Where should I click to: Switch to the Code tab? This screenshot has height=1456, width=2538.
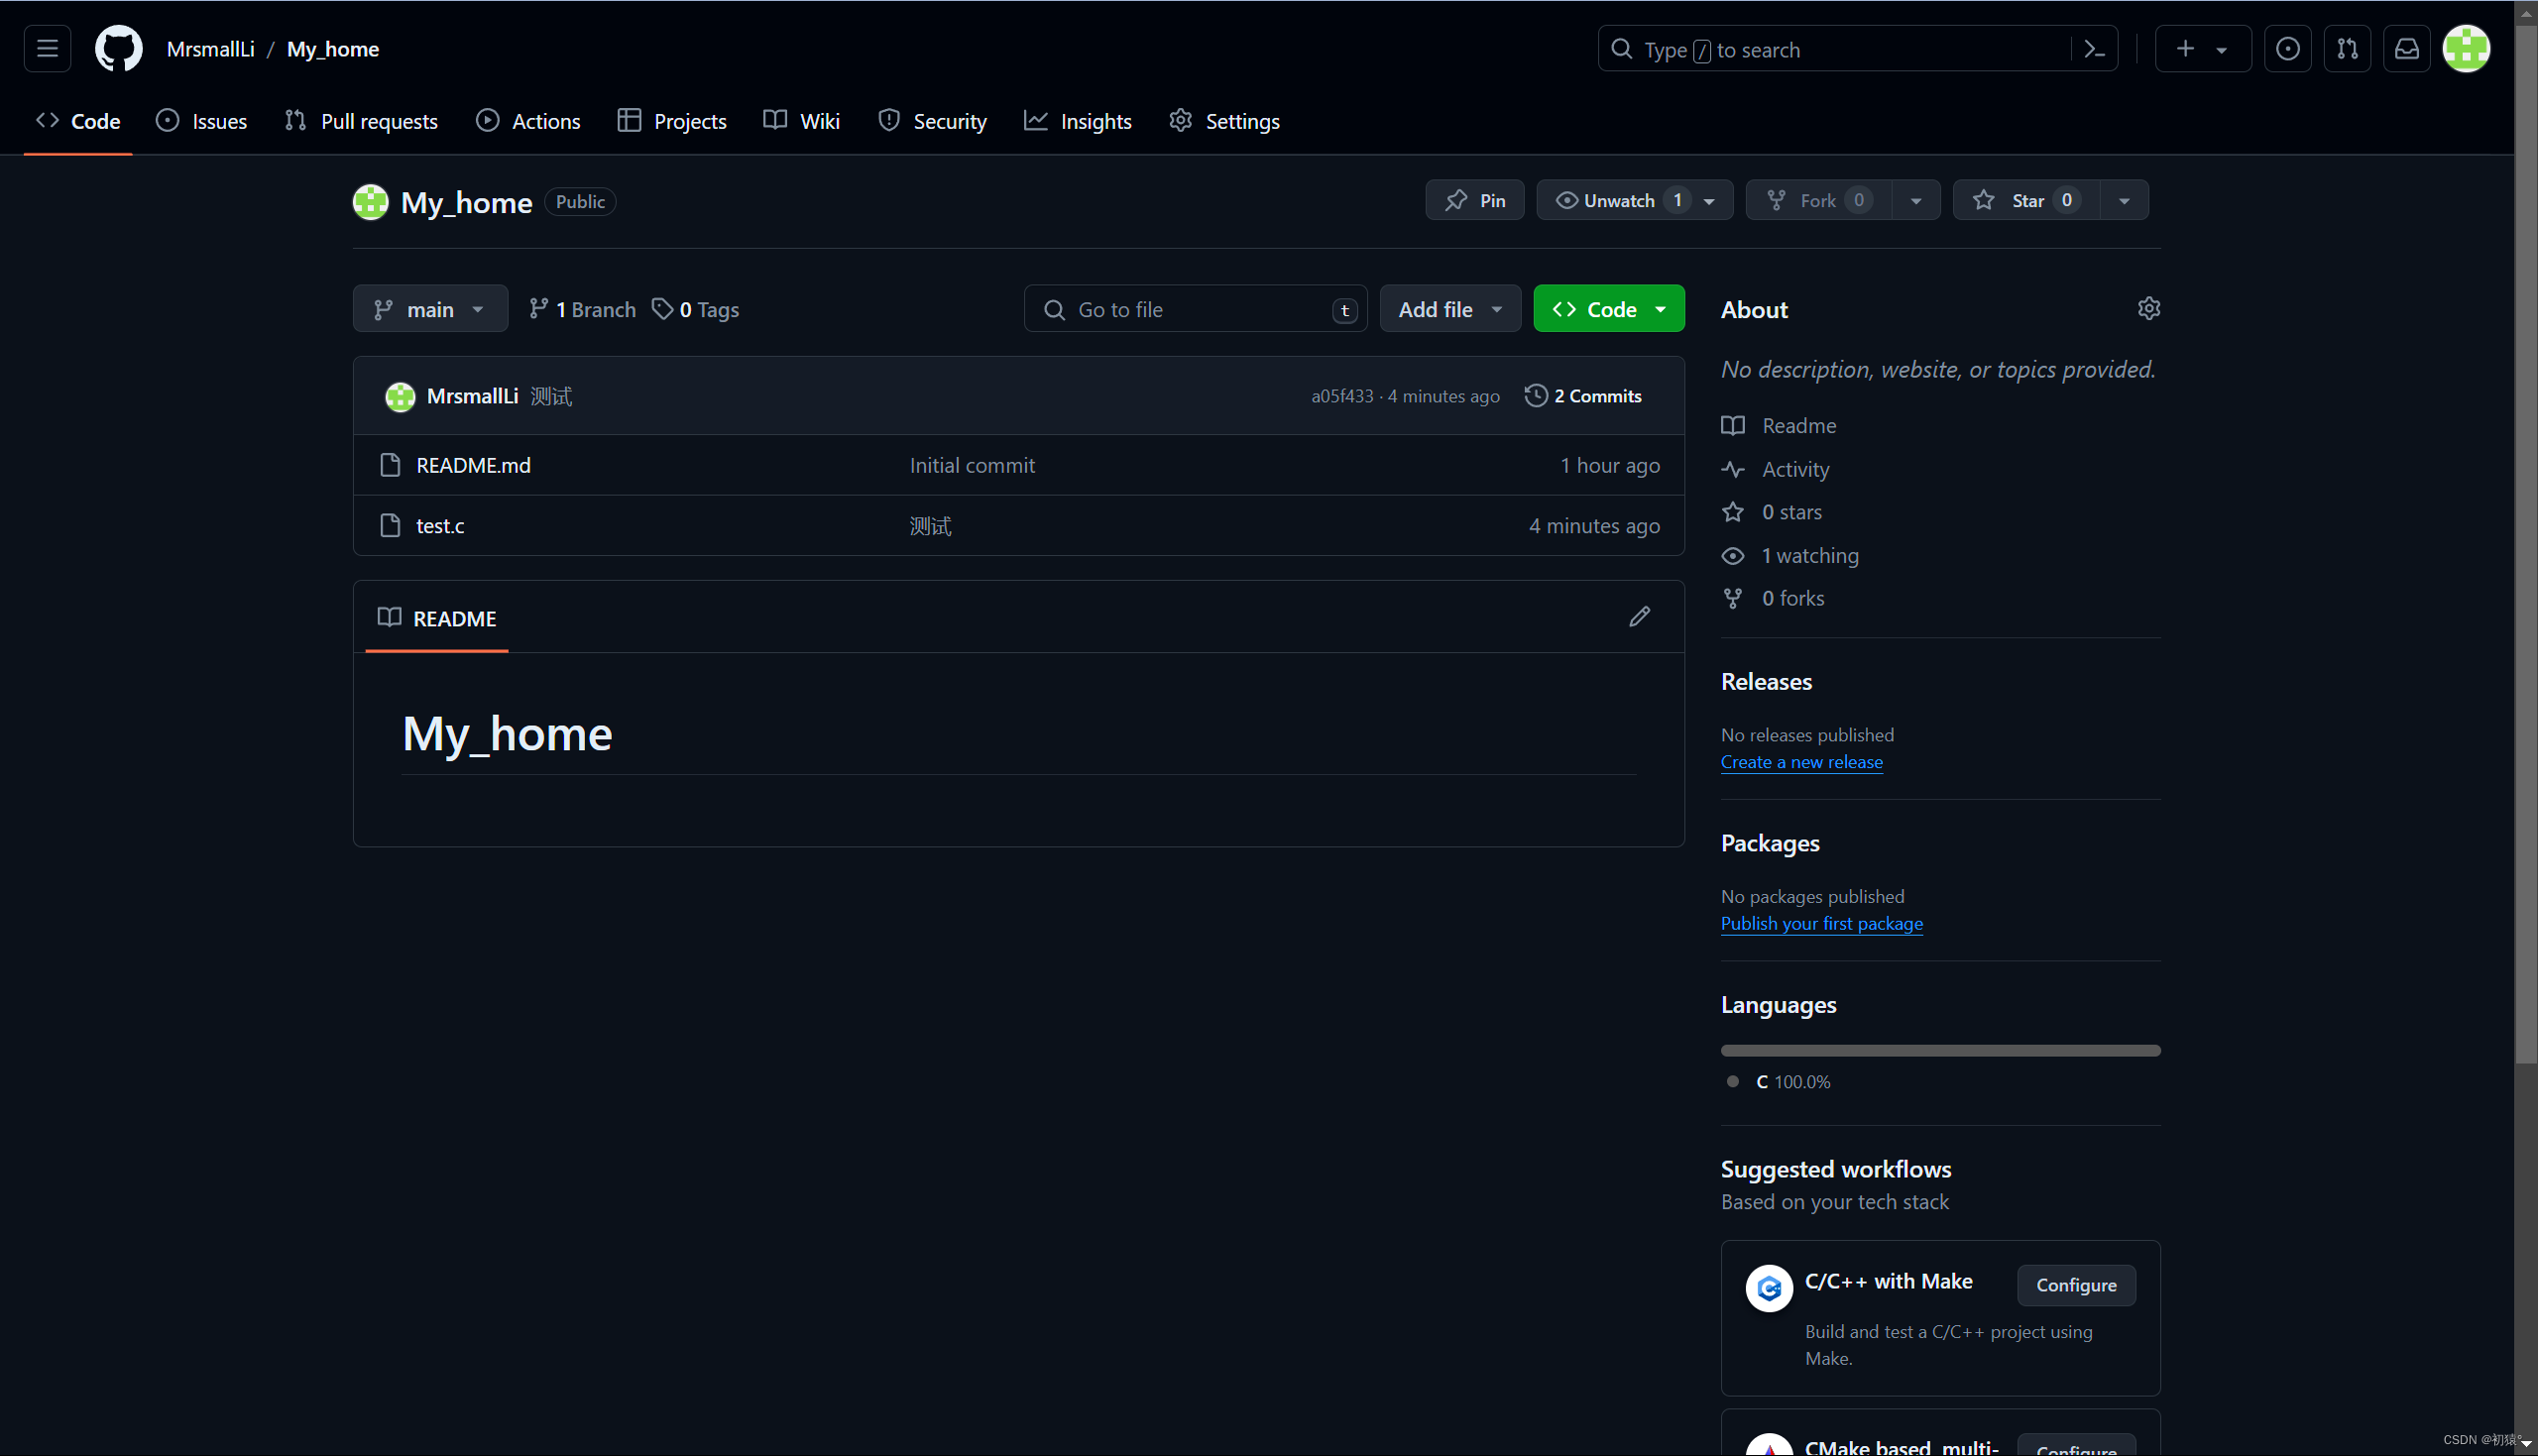pos(78,121)
